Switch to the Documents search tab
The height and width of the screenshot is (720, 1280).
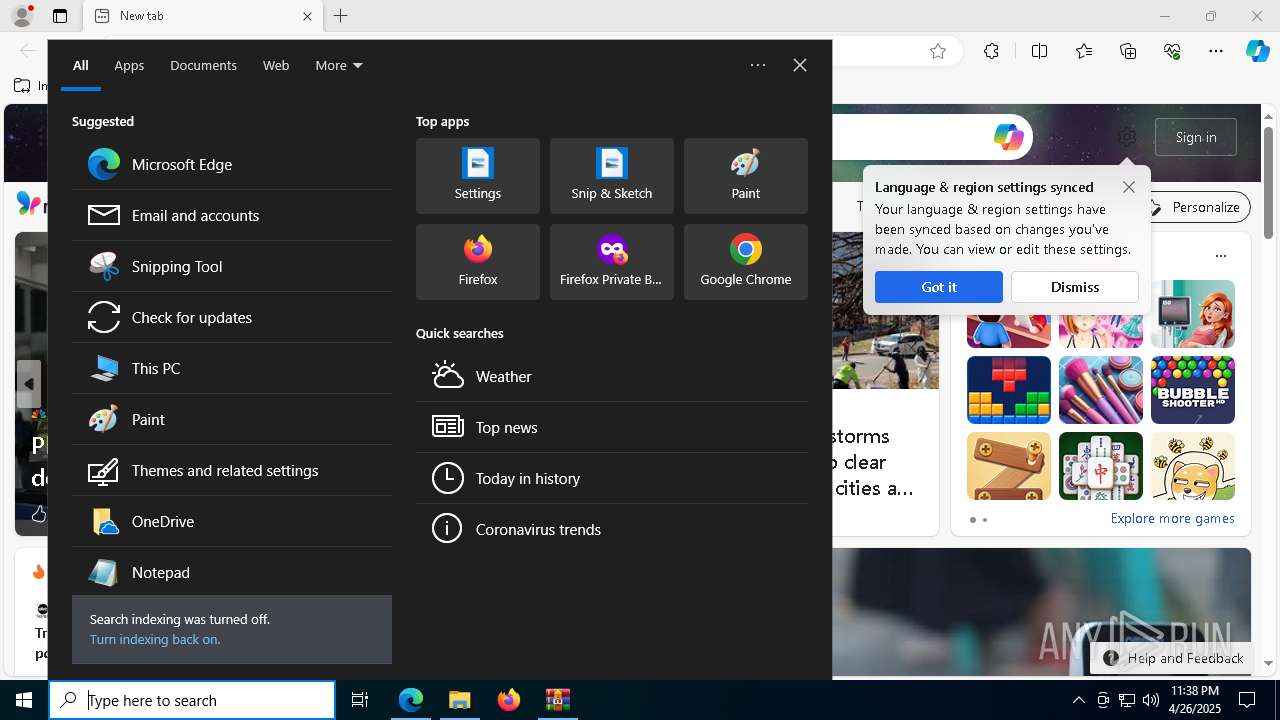[203, 65]
